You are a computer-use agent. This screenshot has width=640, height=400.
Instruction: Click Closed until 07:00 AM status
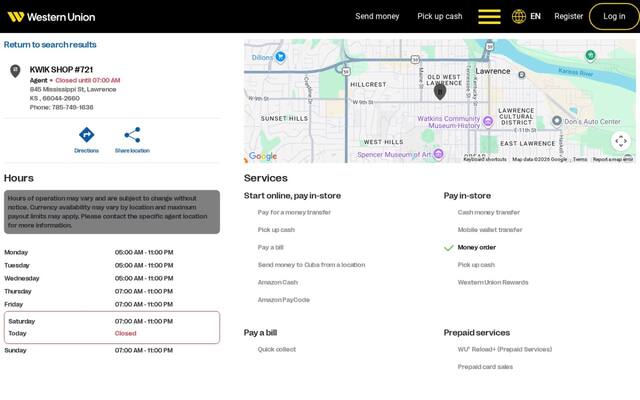click(x=88, y=80)
